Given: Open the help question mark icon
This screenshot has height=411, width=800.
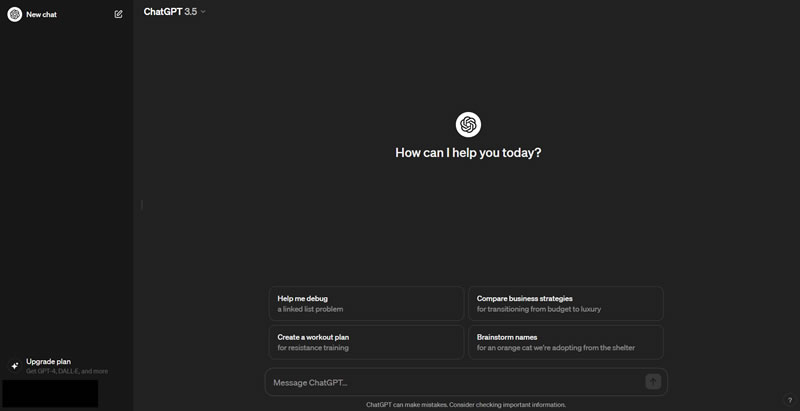Looking at the screenshot, I should tap(789, 400).
